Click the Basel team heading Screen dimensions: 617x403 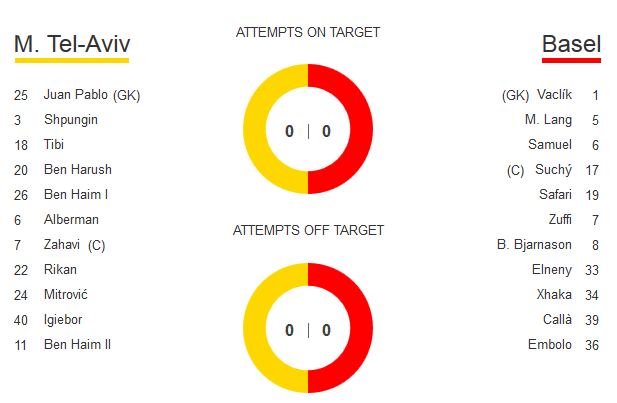click(x=571, y=45)
